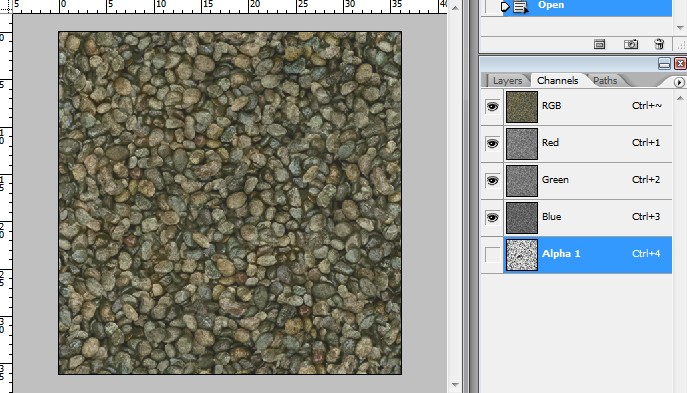Select the Green channel thumbnail
Image resolution: width=687 pixels, height=393 pixels.
pos(522,181)
